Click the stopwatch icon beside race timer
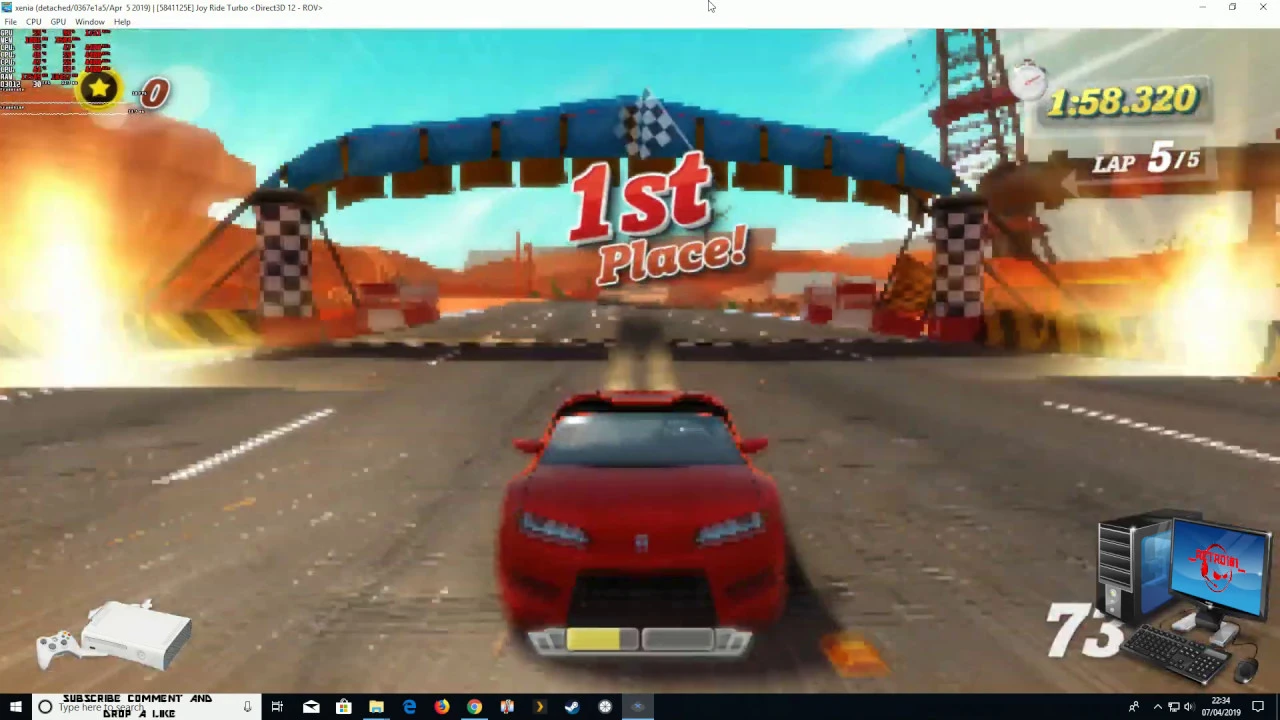 1027,79
